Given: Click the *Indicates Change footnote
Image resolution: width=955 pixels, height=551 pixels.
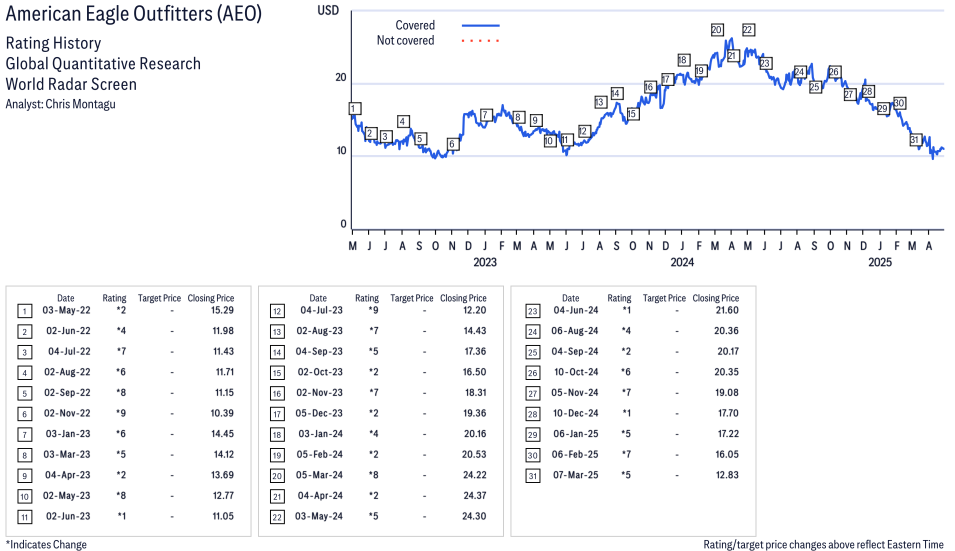Looking at the screenshot, I should click(x=46, y=544).
